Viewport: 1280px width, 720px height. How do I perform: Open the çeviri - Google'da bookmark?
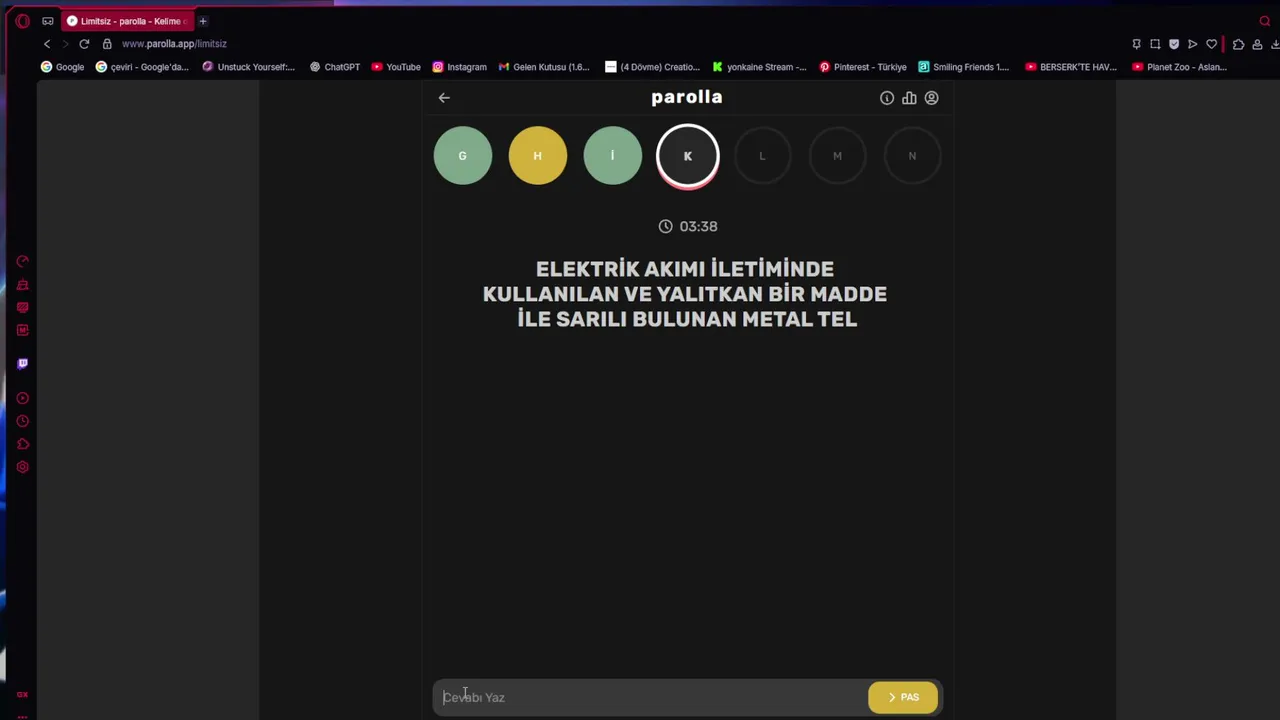point(142,67)
